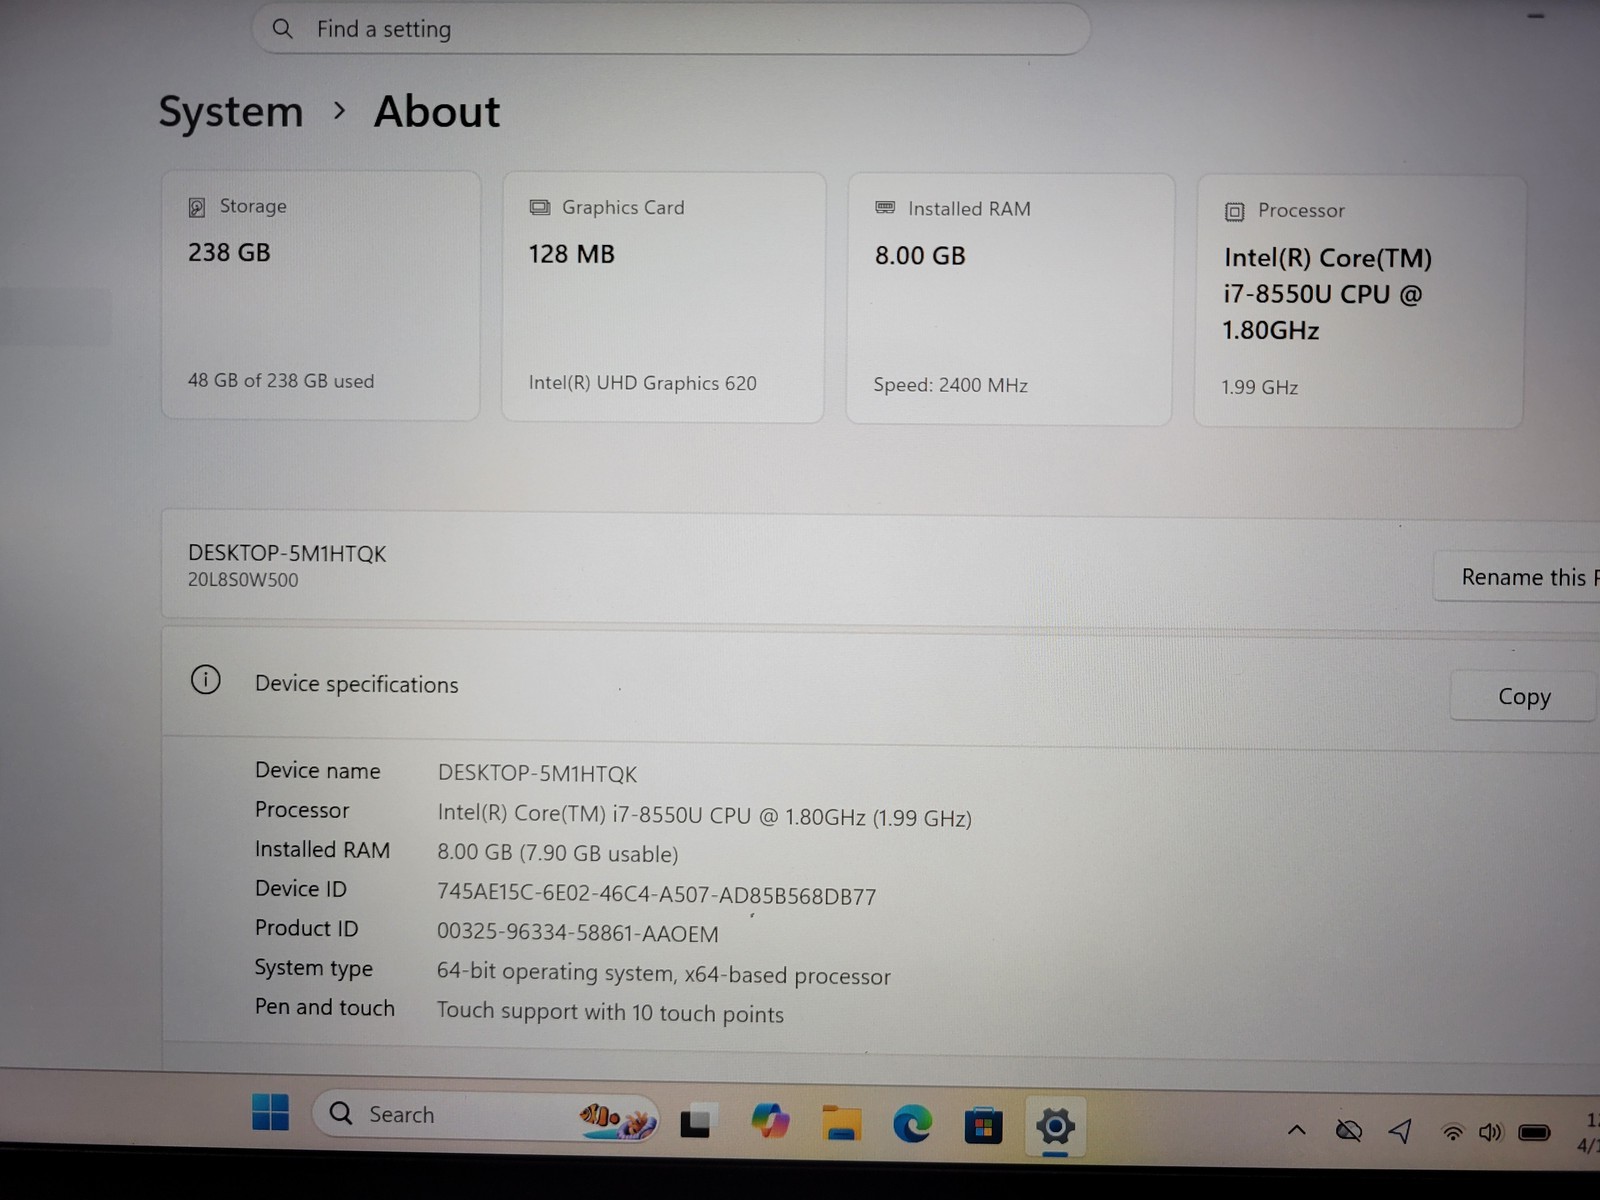Open Microsoft Store from the taskbar
Image resolution: width=1600 pixels, height=1200 pixels.
983,1127
